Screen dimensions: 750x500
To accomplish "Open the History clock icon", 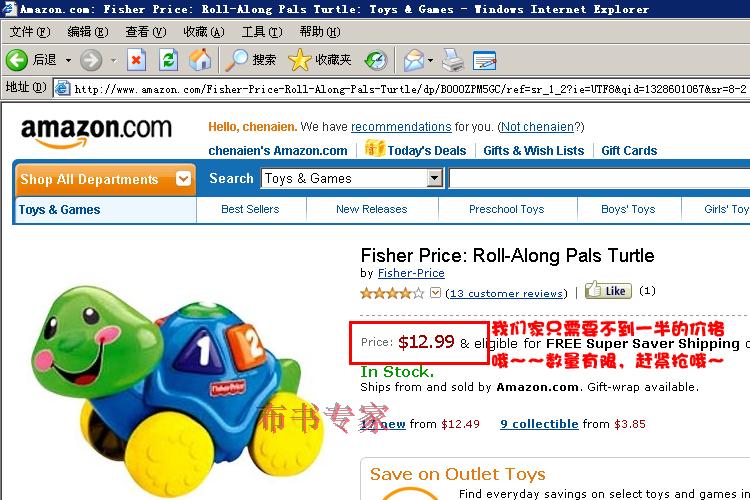I will pyautogui.click(x=376, y=61).
